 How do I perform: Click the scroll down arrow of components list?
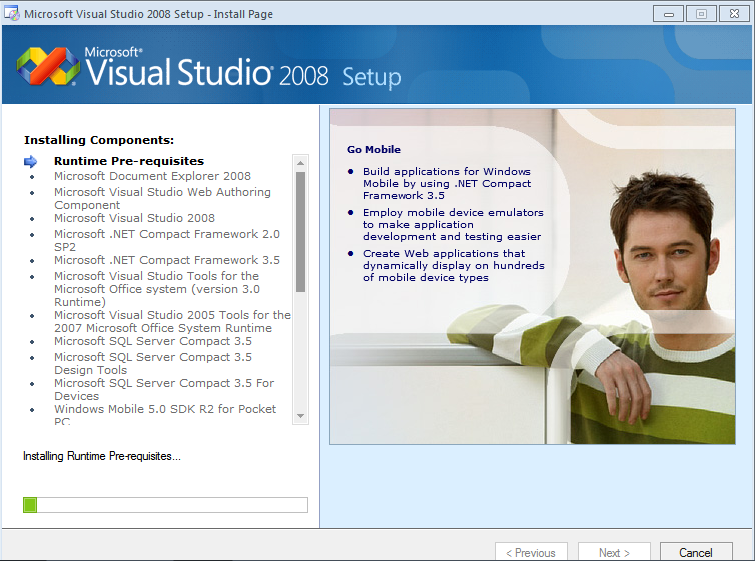[x=300, y=416]
